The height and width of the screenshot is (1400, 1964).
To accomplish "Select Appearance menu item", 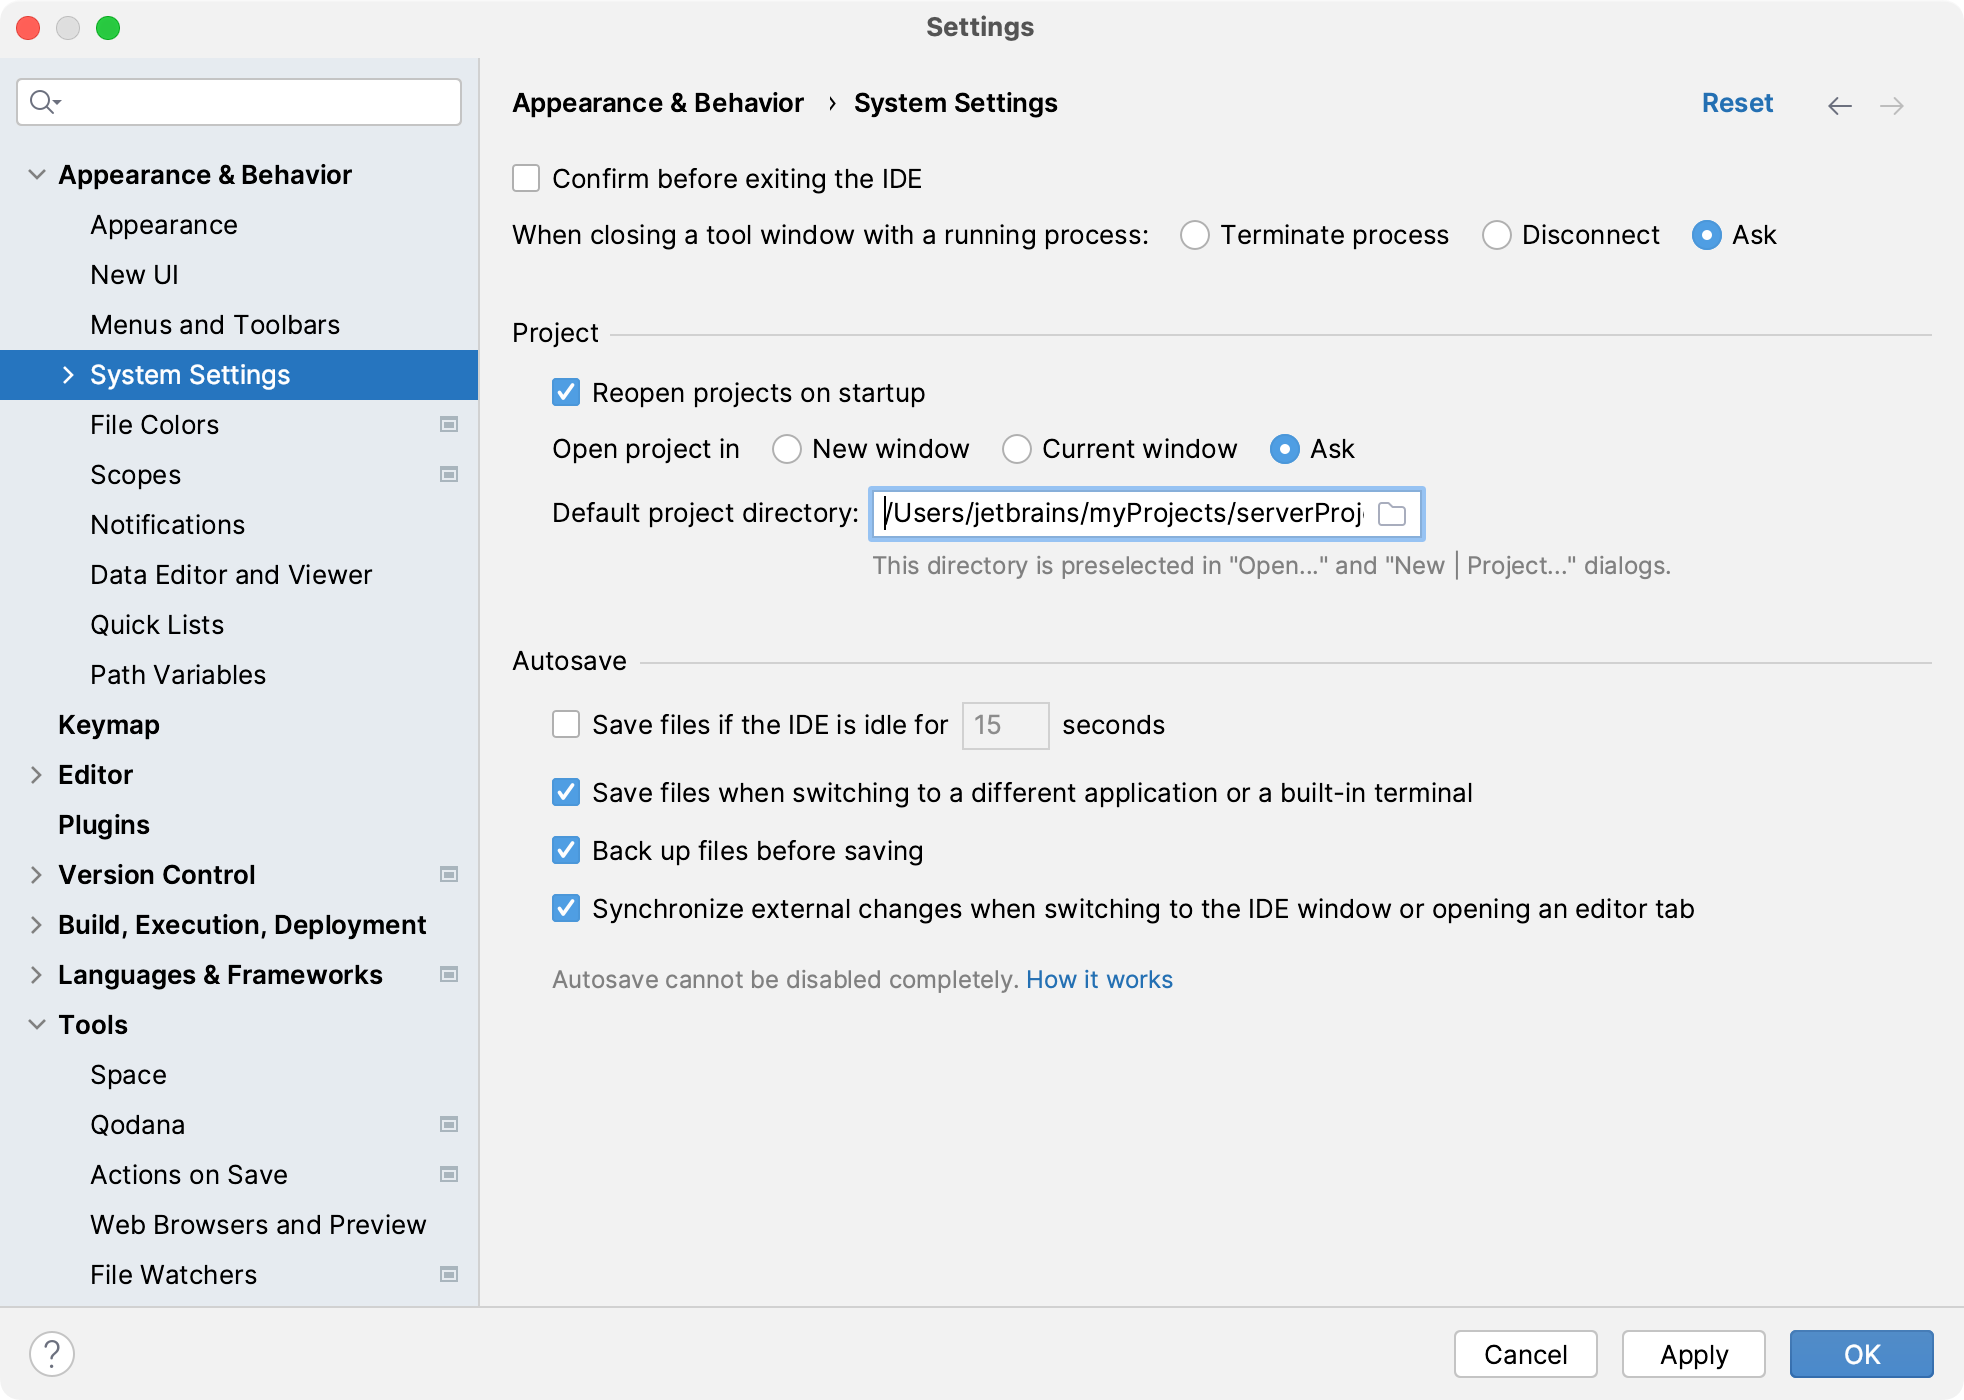I will (x=162, y=224).
